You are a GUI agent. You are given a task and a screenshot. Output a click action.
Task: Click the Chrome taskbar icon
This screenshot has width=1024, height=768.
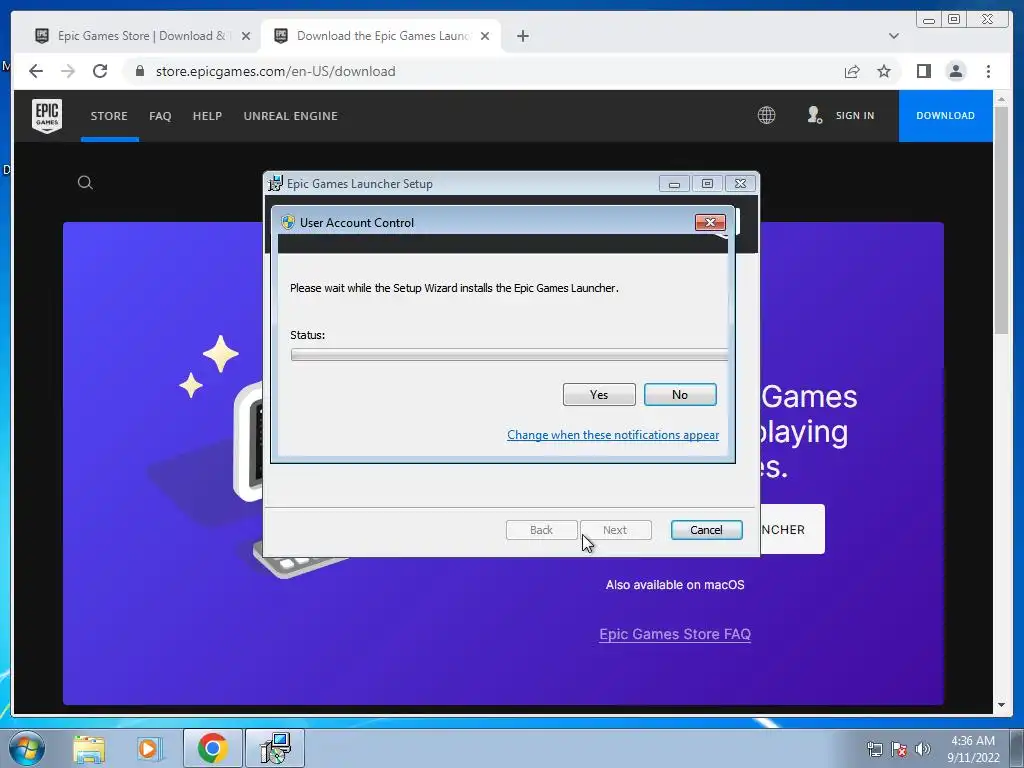(x=212, y=748)
